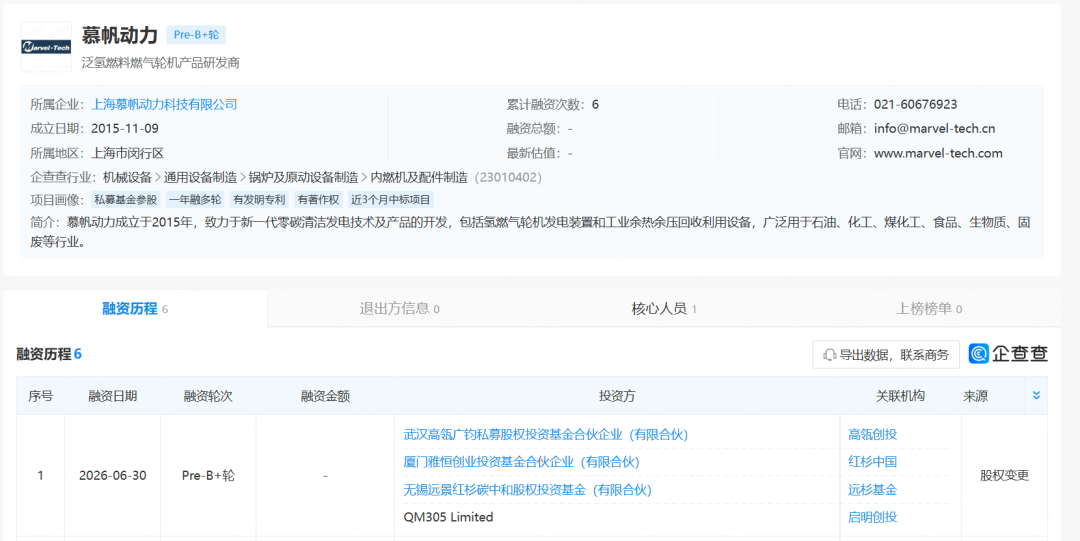The height and width of the screenshot is (541, 1080).
Task: Click the 近3个月中标项目 tag
Action: [391, 201]
